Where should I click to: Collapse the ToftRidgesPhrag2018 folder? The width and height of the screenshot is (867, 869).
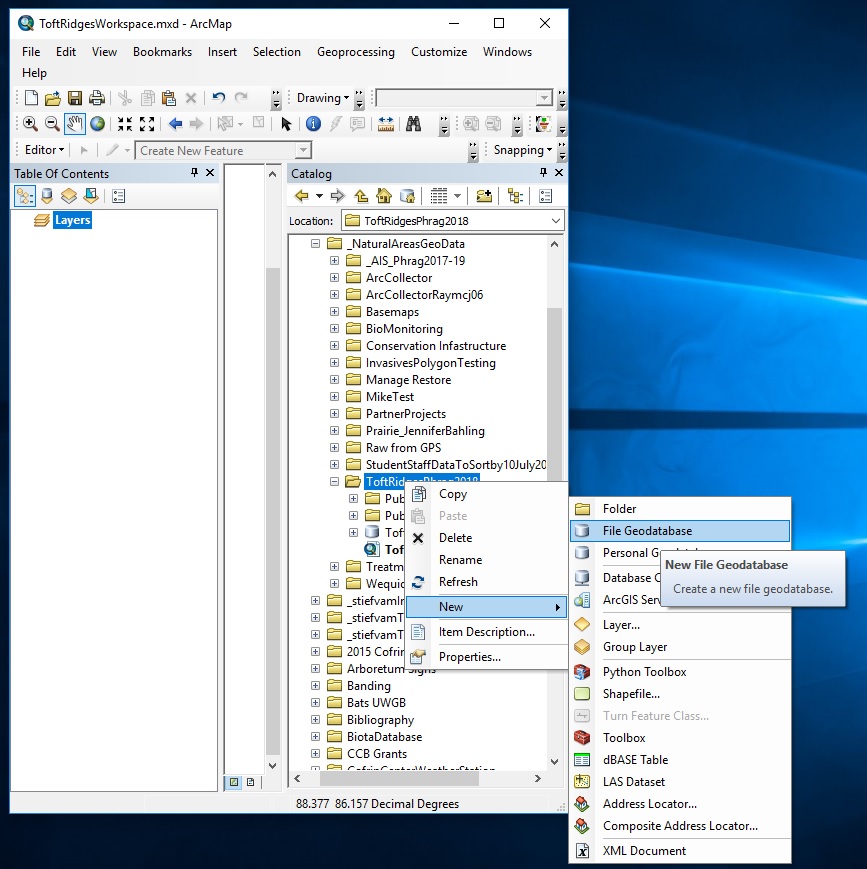point(335,482)
